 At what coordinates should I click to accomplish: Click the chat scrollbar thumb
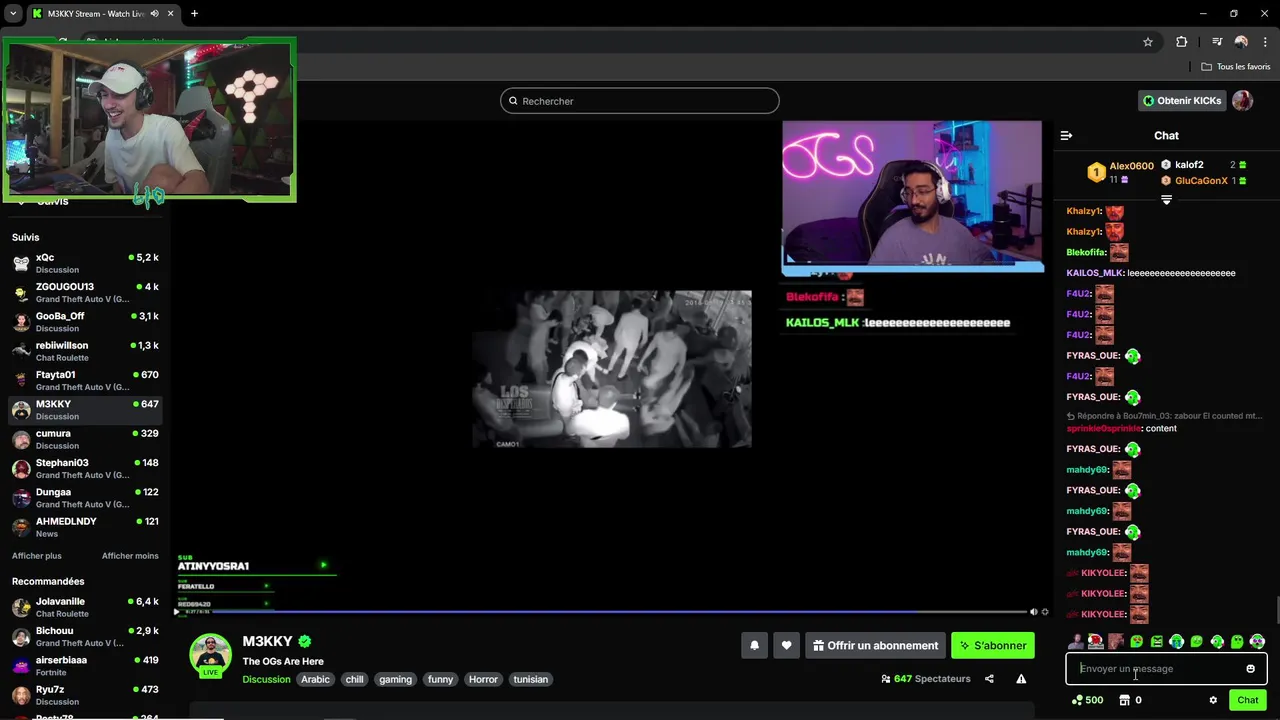(1277, 608)
